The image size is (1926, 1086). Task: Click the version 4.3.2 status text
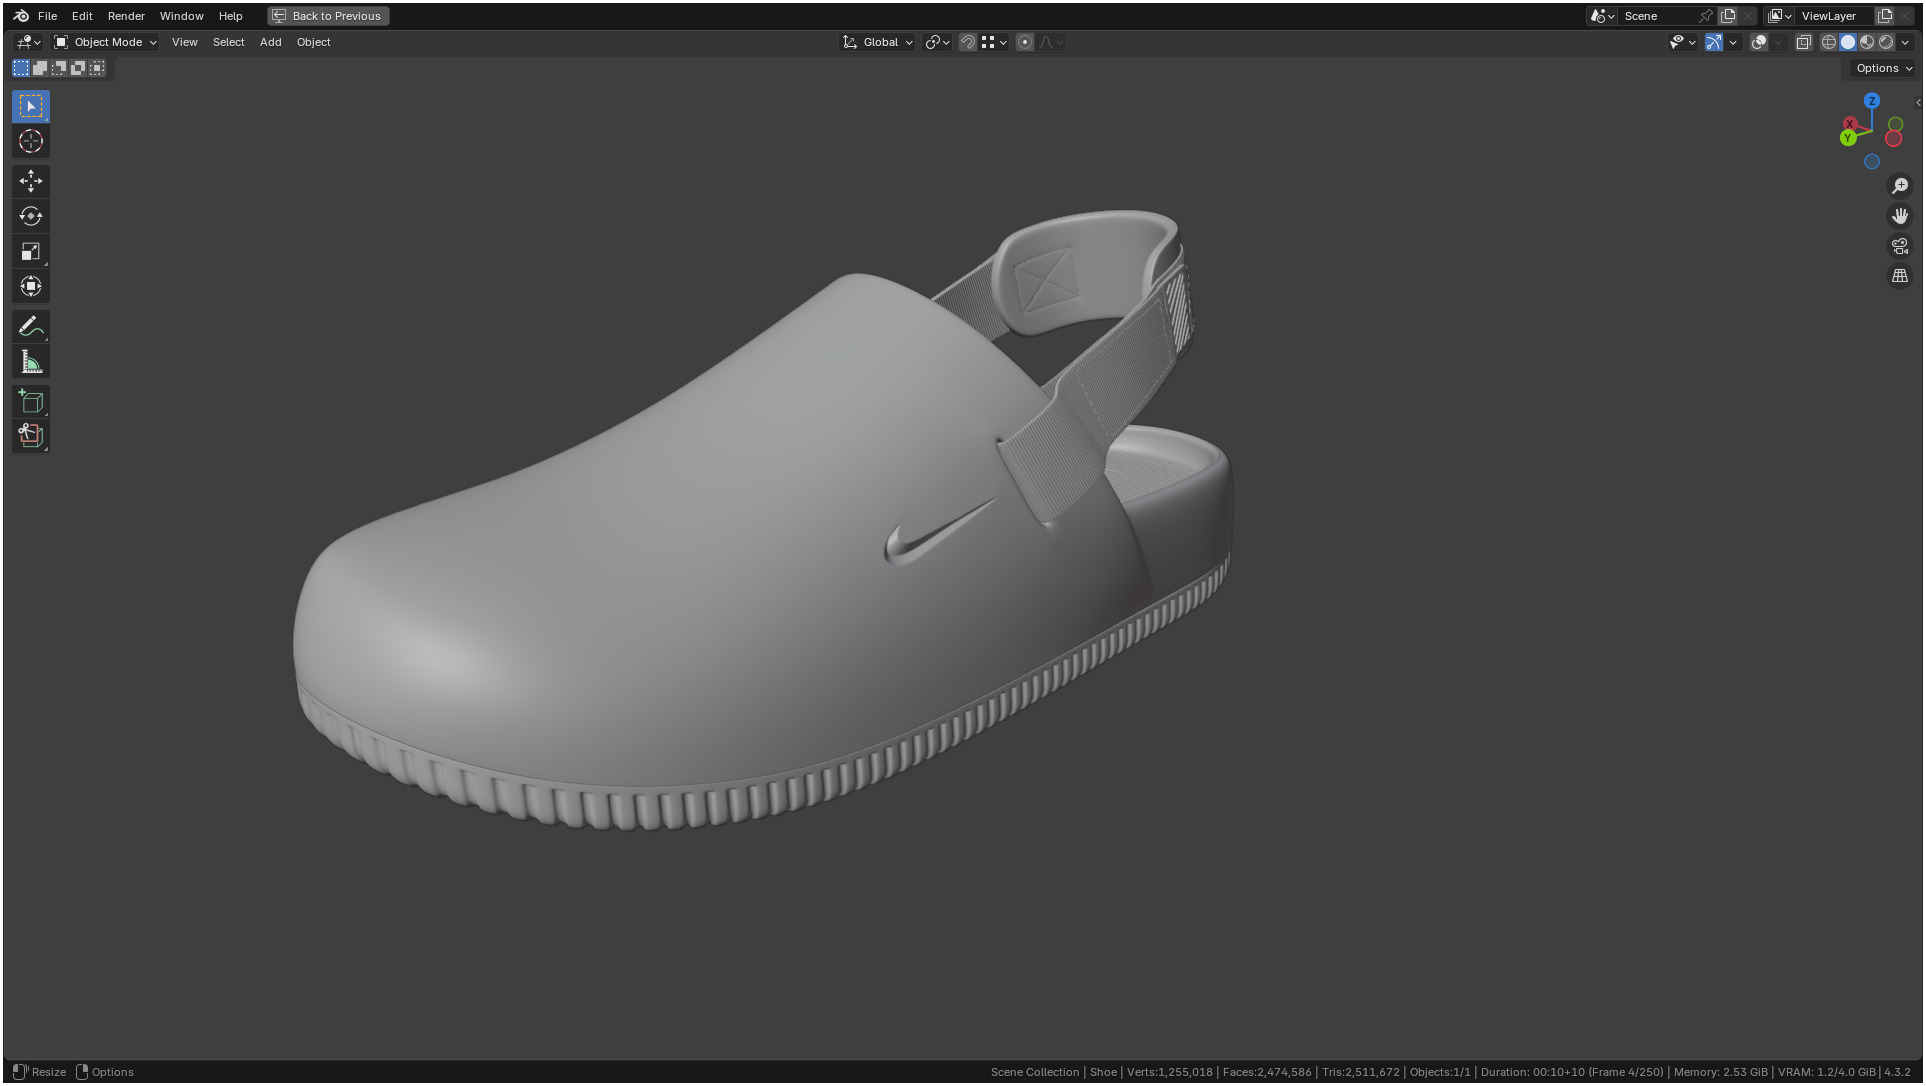(x=1897, y=1072)
